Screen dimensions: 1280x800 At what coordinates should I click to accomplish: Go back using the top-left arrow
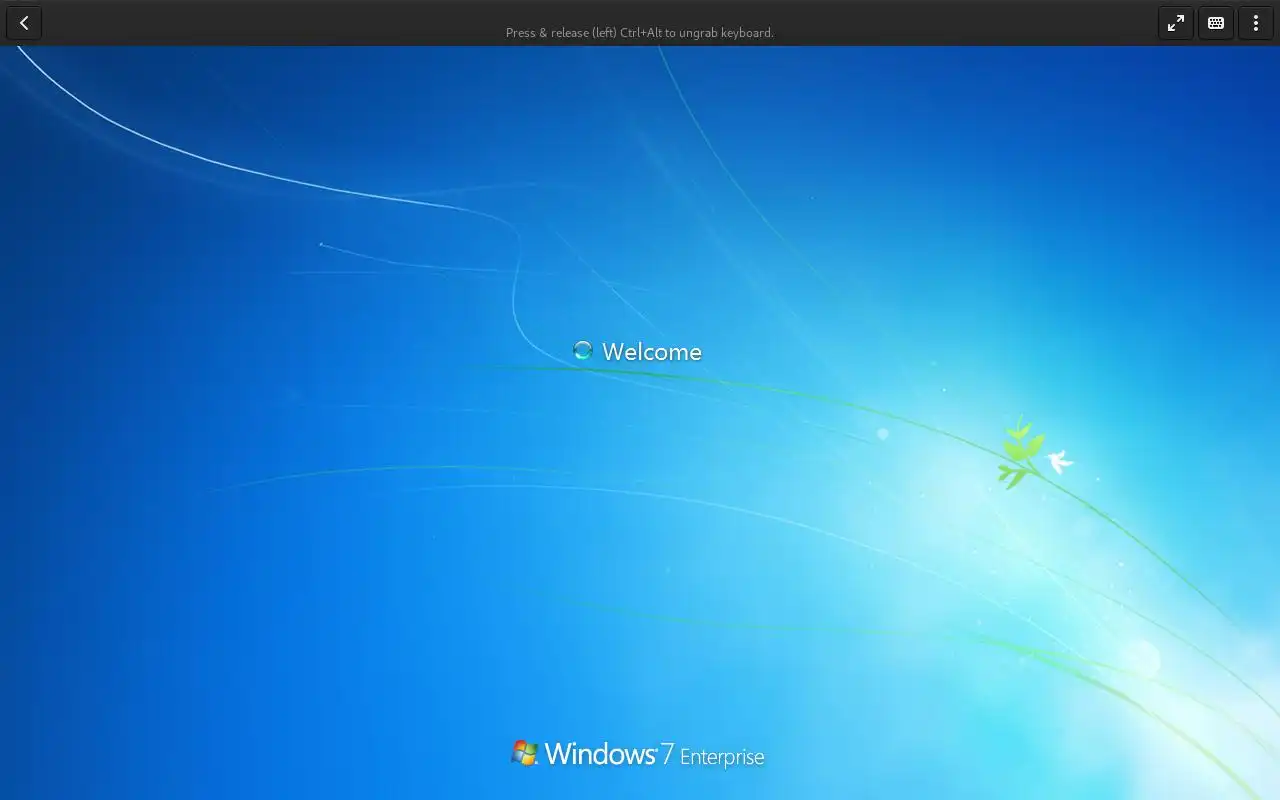(x=24, y=23)
